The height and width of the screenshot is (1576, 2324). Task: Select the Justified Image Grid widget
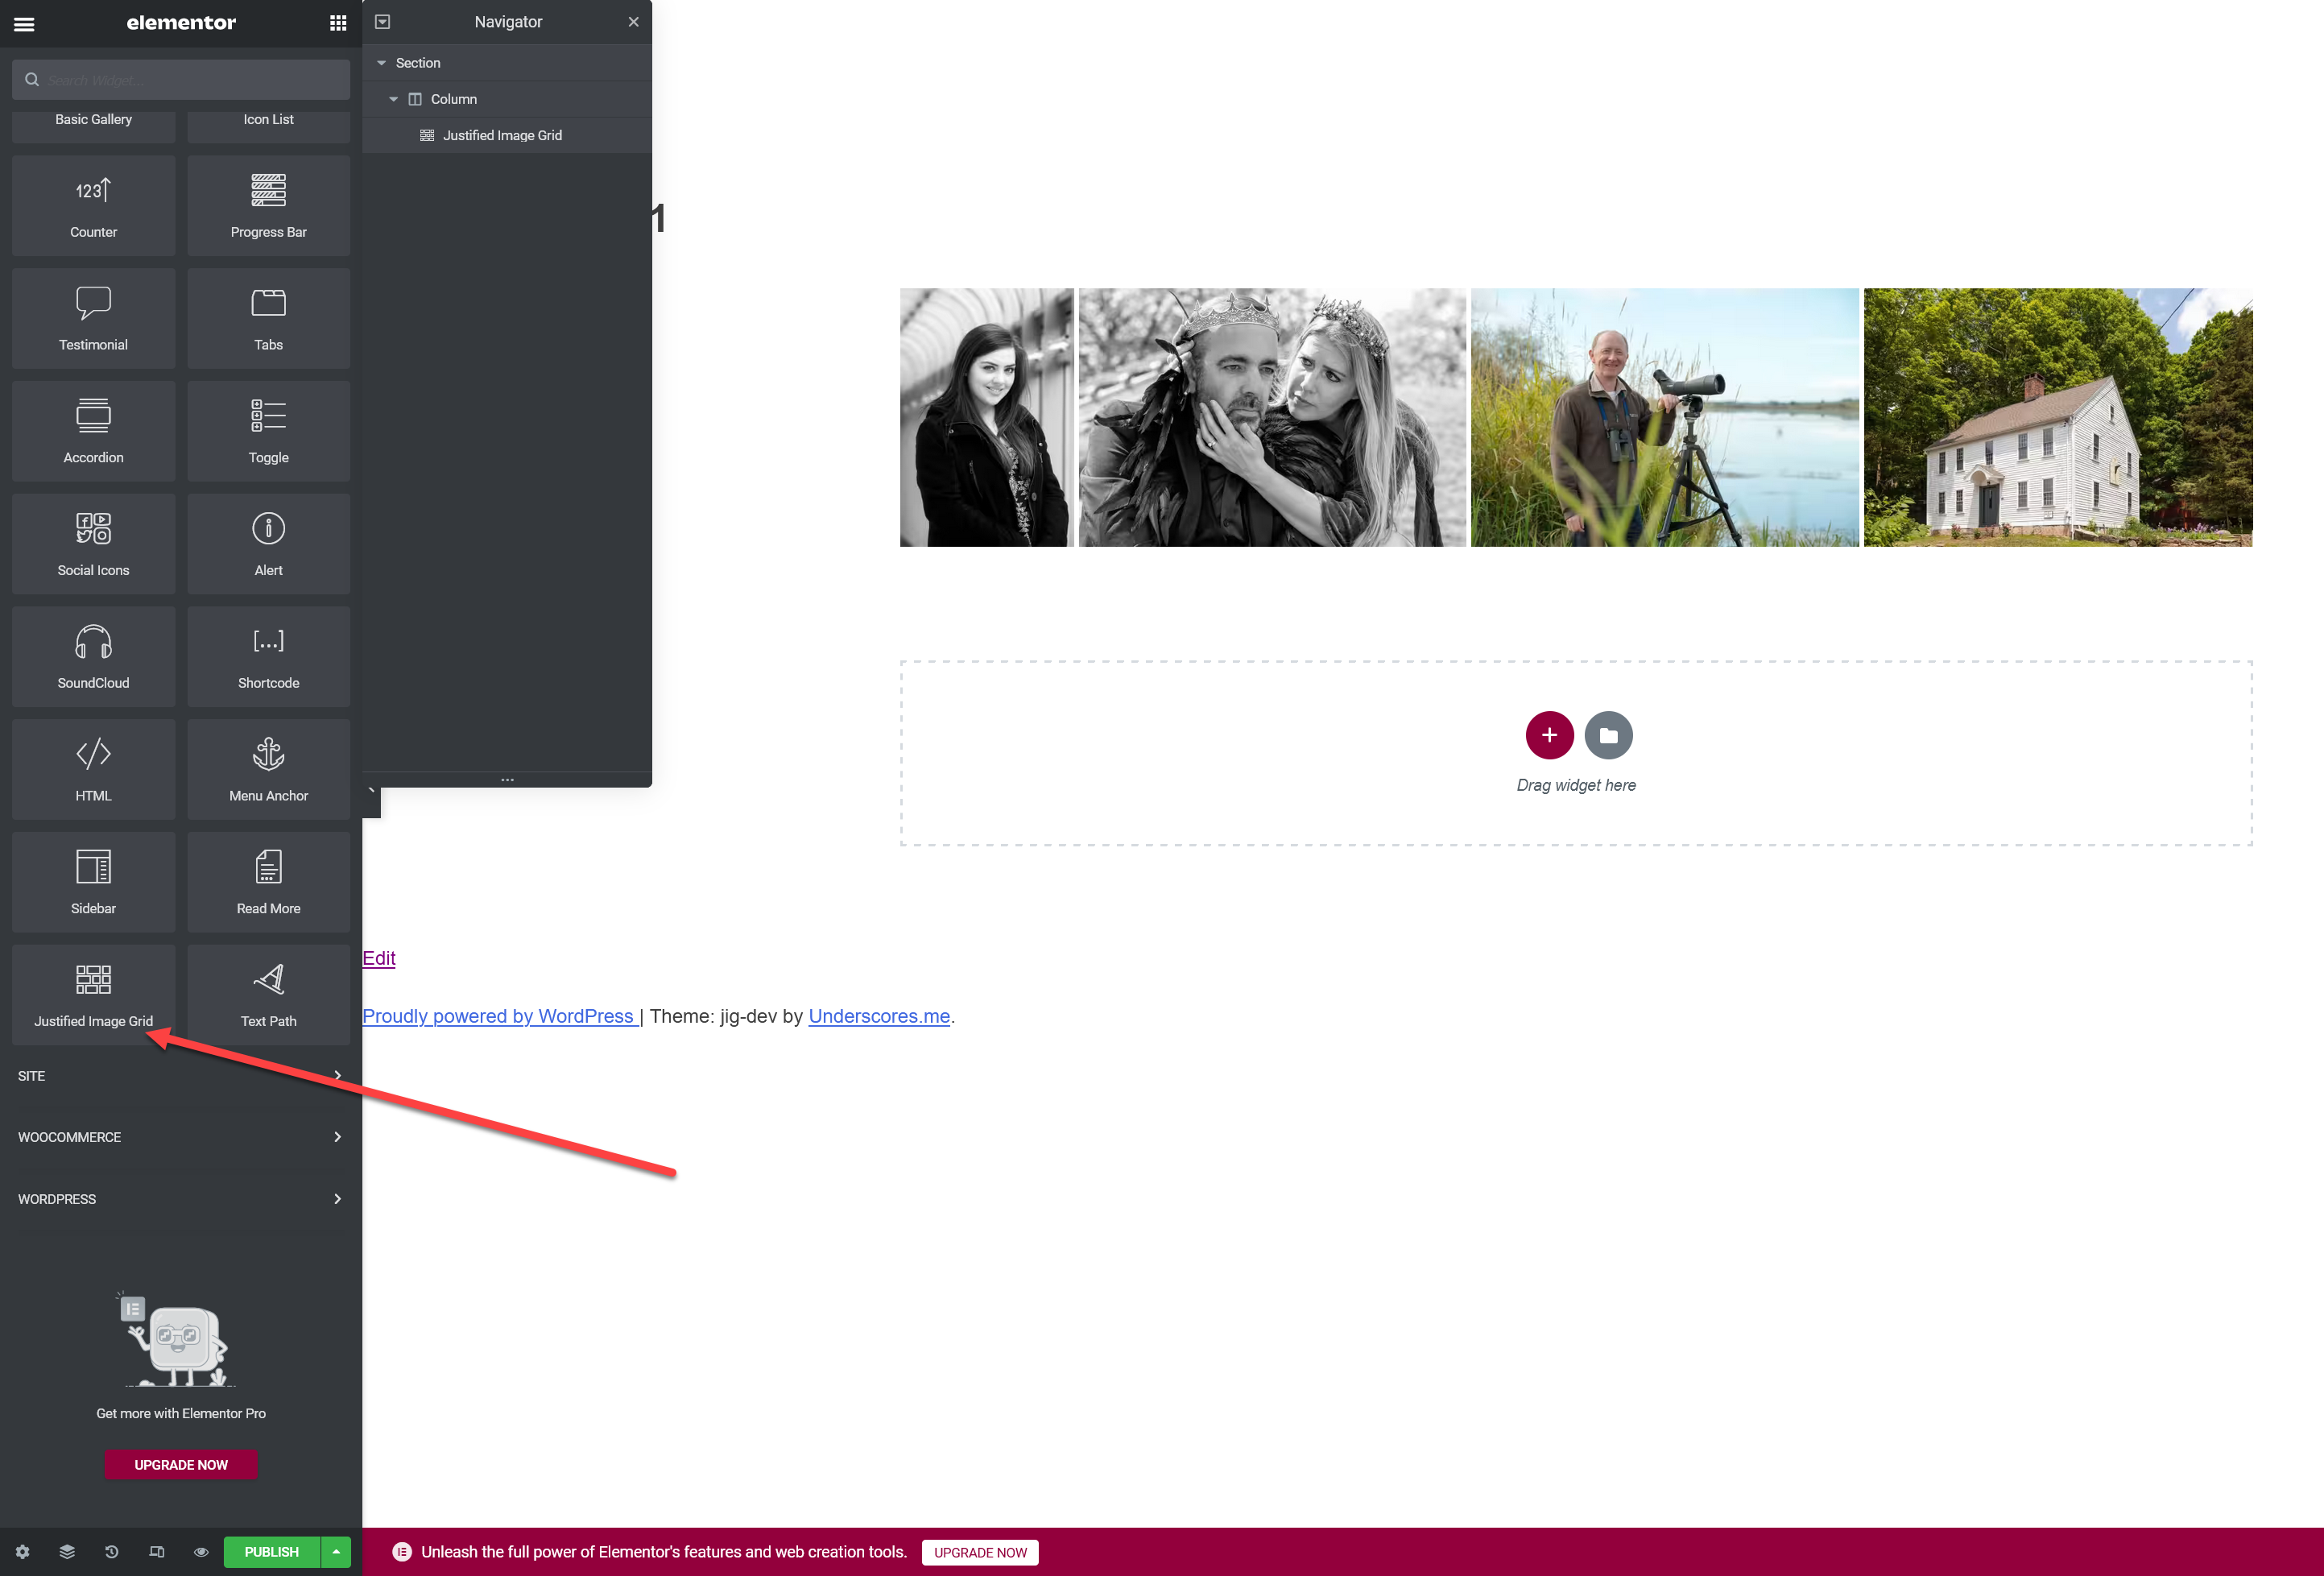[93, 995]
